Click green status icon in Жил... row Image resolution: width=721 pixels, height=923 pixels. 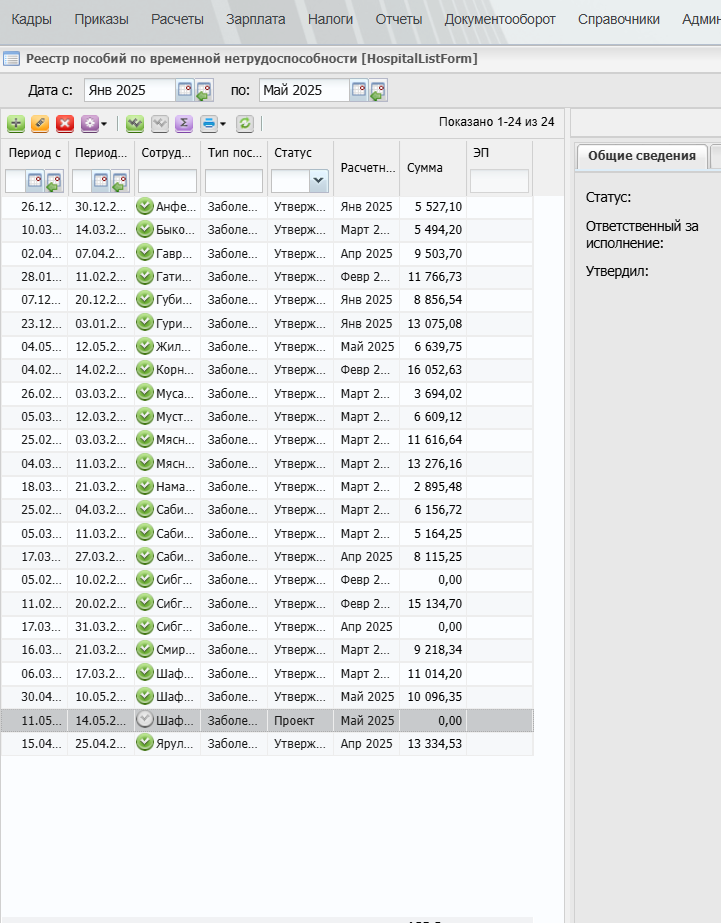click(x=145, y=346)
